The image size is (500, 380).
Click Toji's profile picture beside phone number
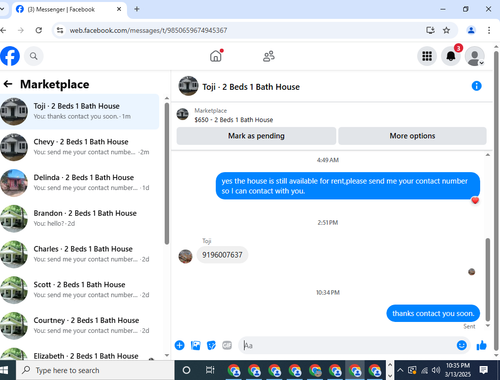pyautogui.click(x=185, y=256)
